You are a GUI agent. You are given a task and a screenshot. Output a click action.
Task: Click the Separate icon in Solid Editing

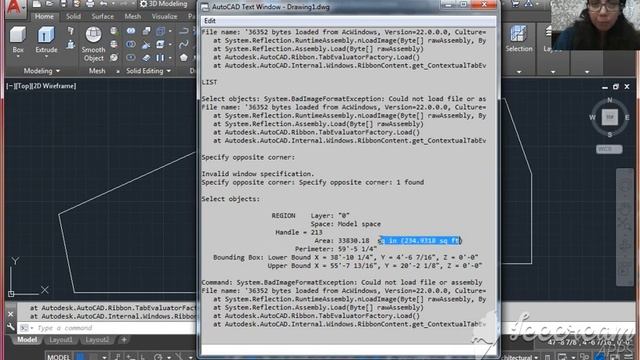160,58
